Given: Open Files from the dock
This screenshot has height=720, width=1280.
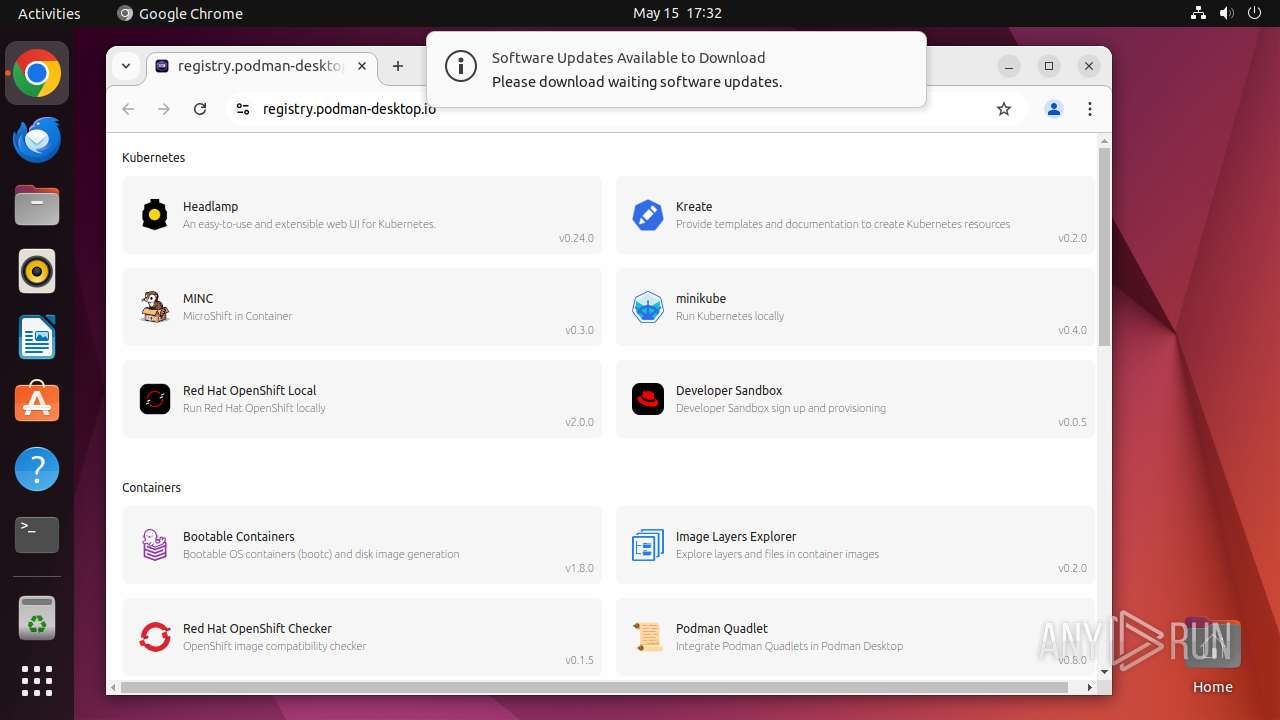Looking at the screenshot, I should 37,206.
